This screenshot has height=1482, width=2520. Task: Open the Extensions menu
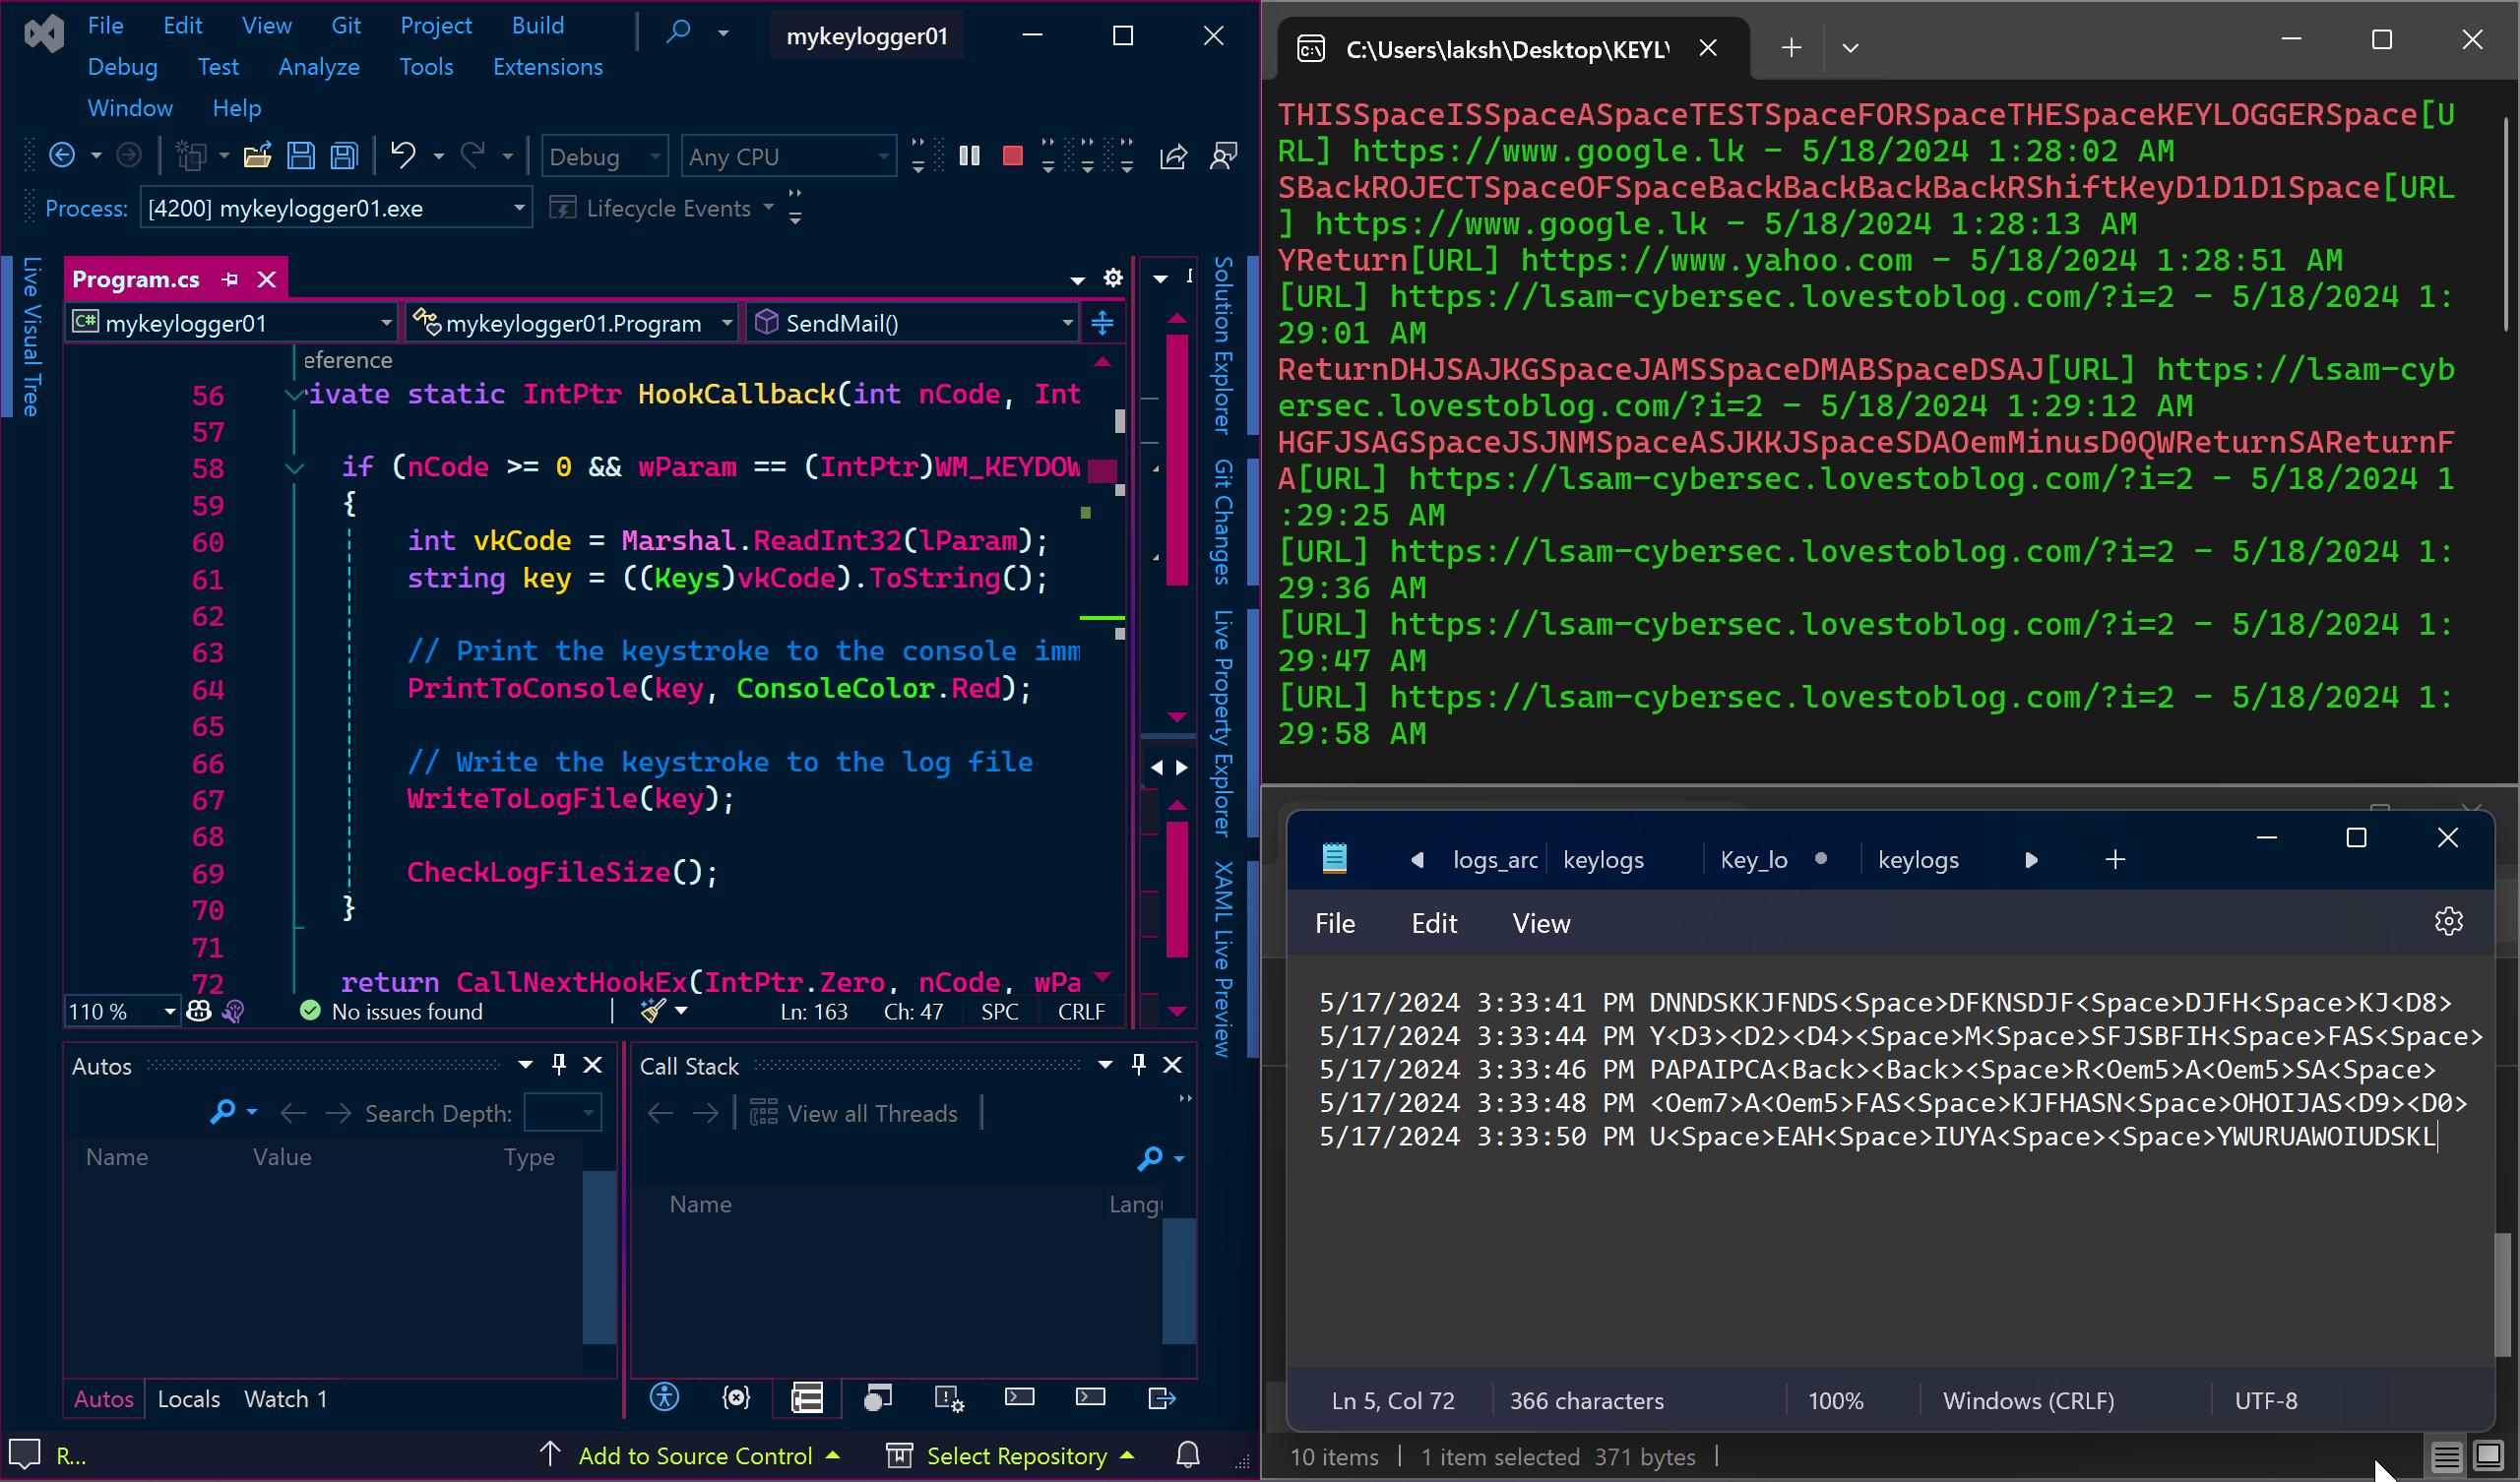[547, 67]
